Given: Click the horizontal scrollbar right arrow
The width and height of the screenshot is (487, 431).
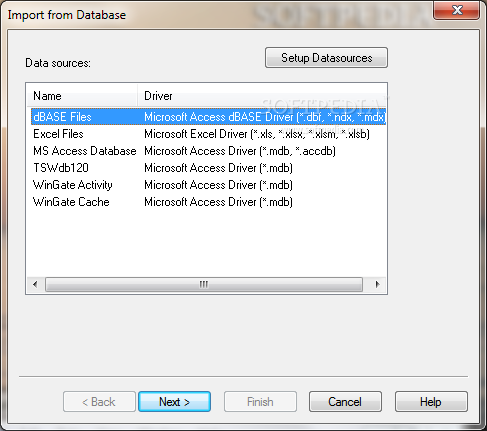Looking at the screenshot, I should point(377,284).
